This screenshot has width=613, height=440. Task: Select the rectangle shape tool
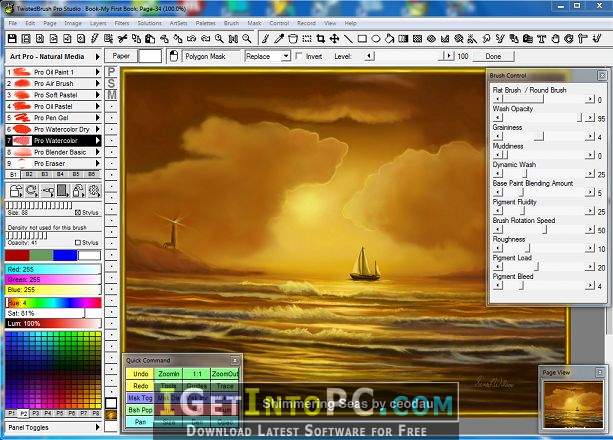point(362,39)
